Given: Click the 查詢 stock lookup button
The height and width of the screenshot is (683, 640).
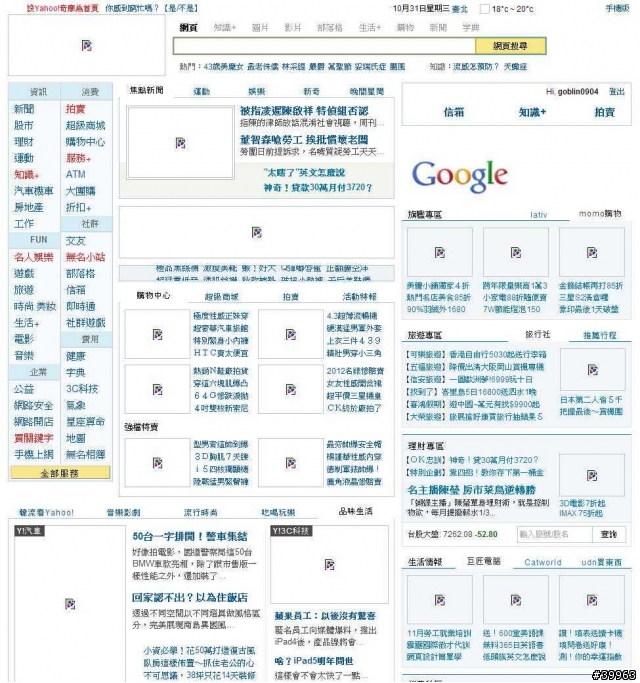Looking at the screenshot, I should pos(609,534).
